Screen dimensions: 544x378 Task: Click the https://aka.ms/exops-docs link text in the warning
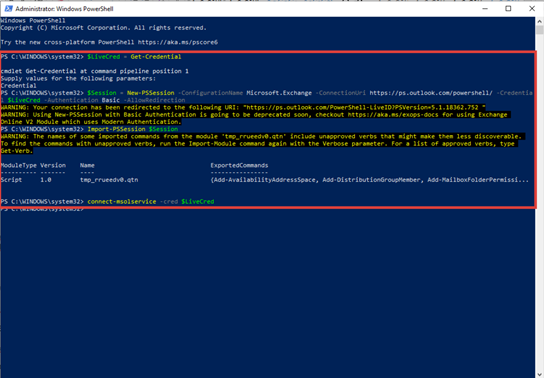click(x=393, y=115)
